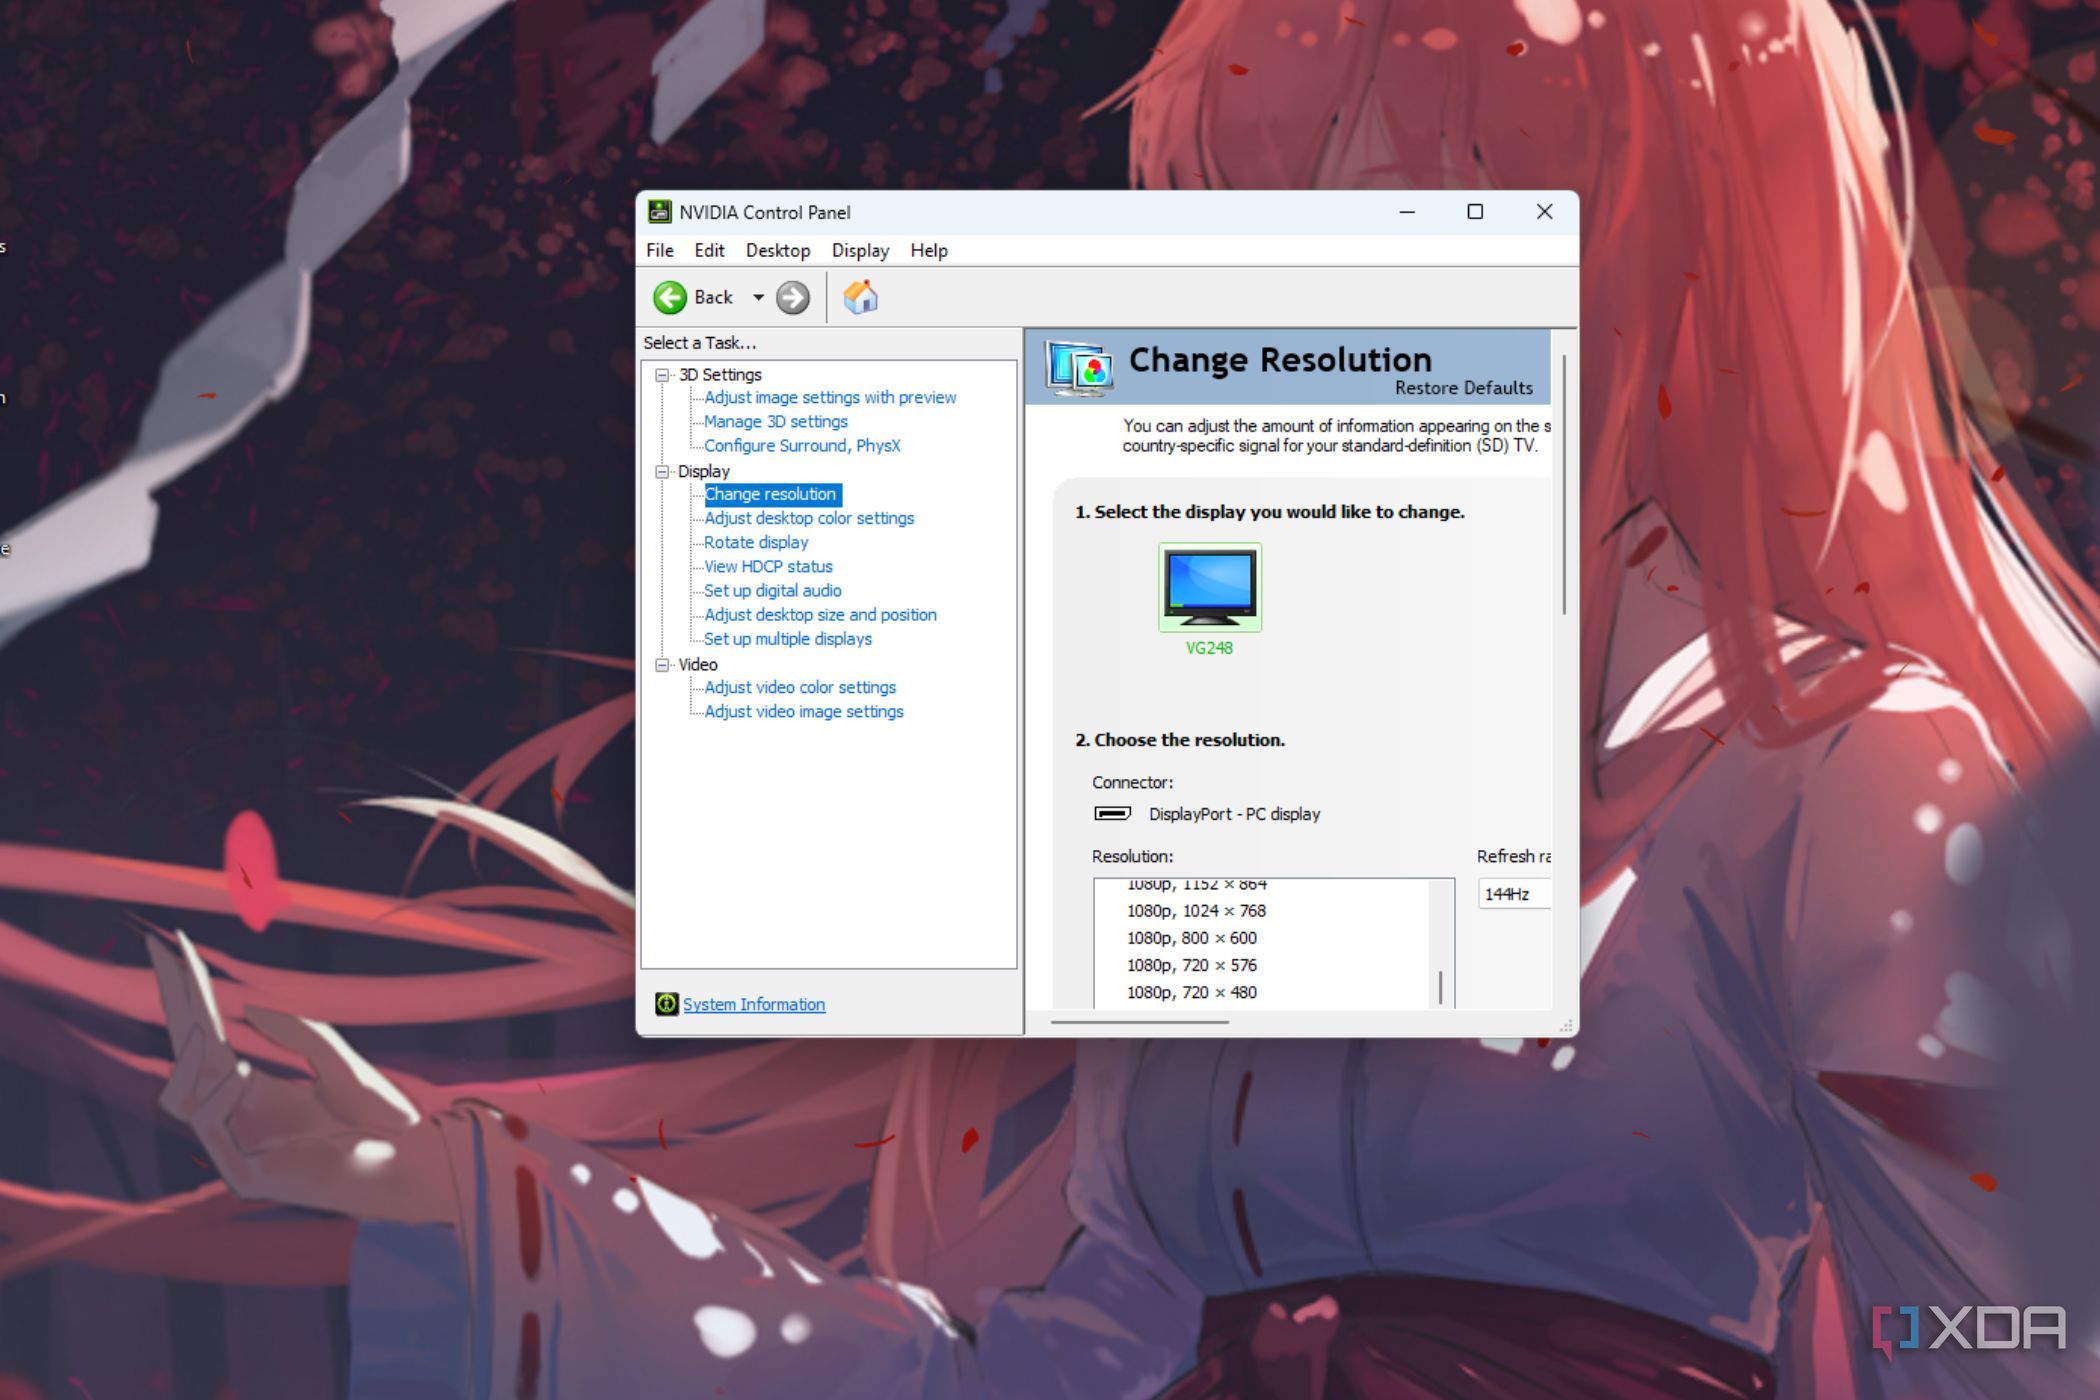
Task: Minimize the NVIDIA Control Panel window
Action: 1407,212
